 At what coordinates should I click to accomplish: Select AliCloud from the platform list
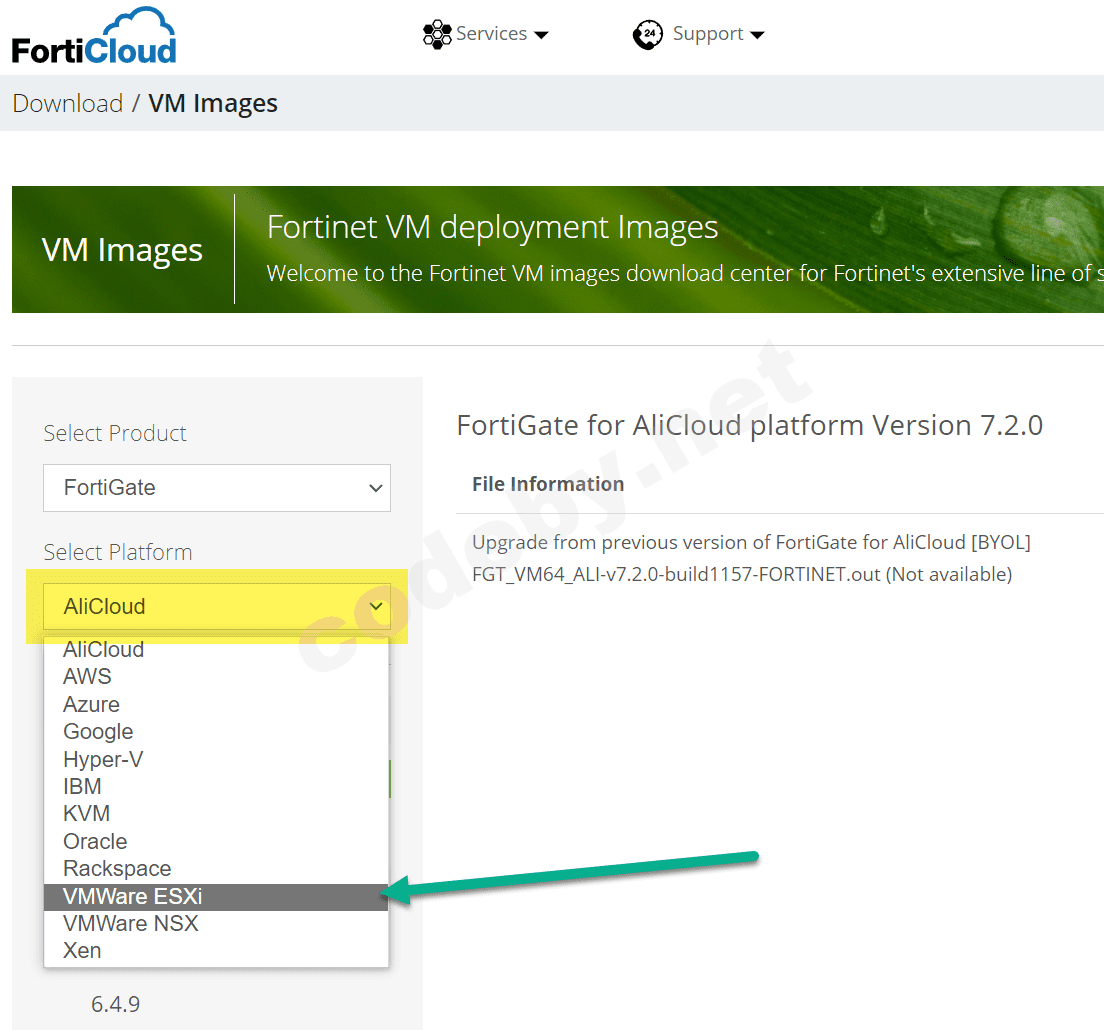[x=104, y=650]
